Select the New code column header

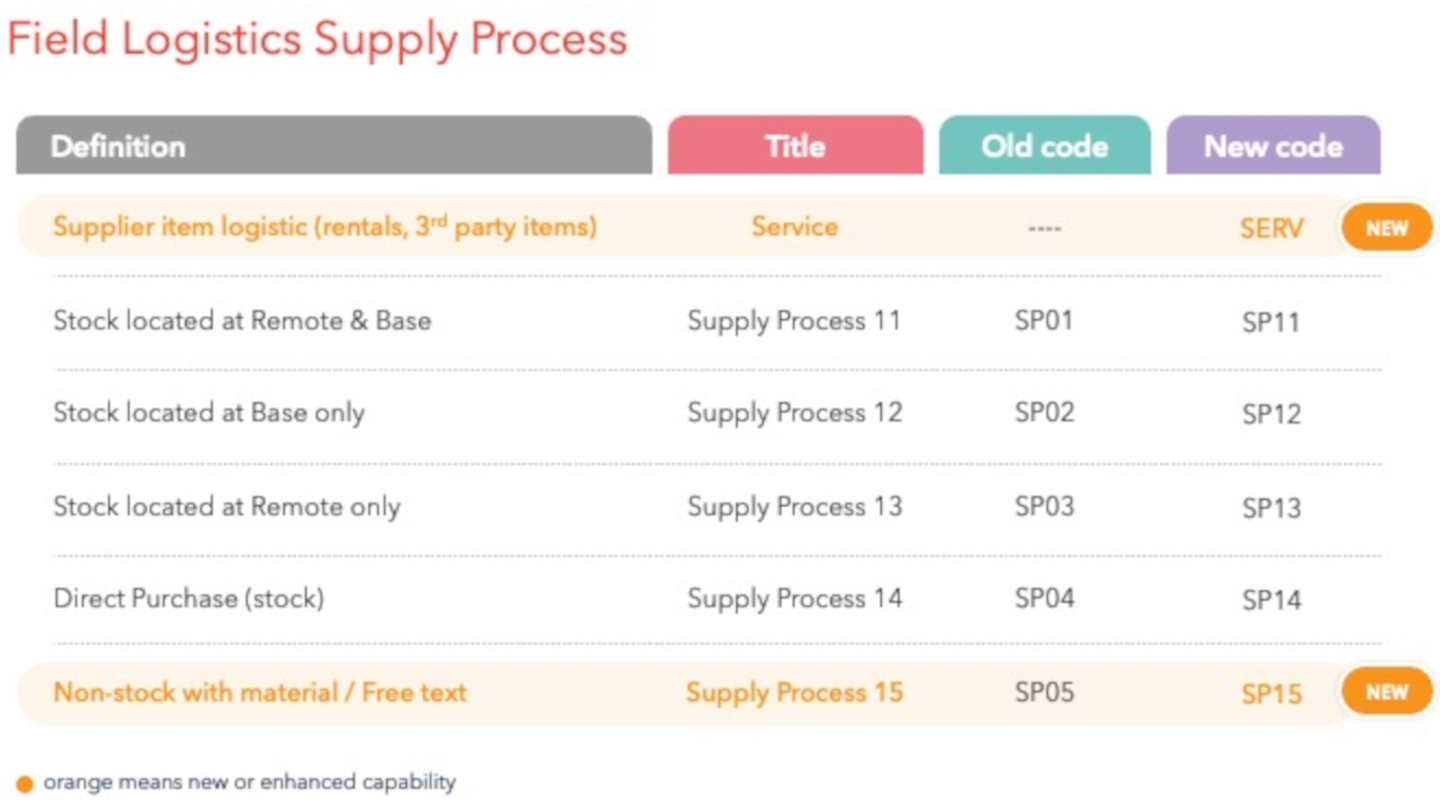[1273, 146]
